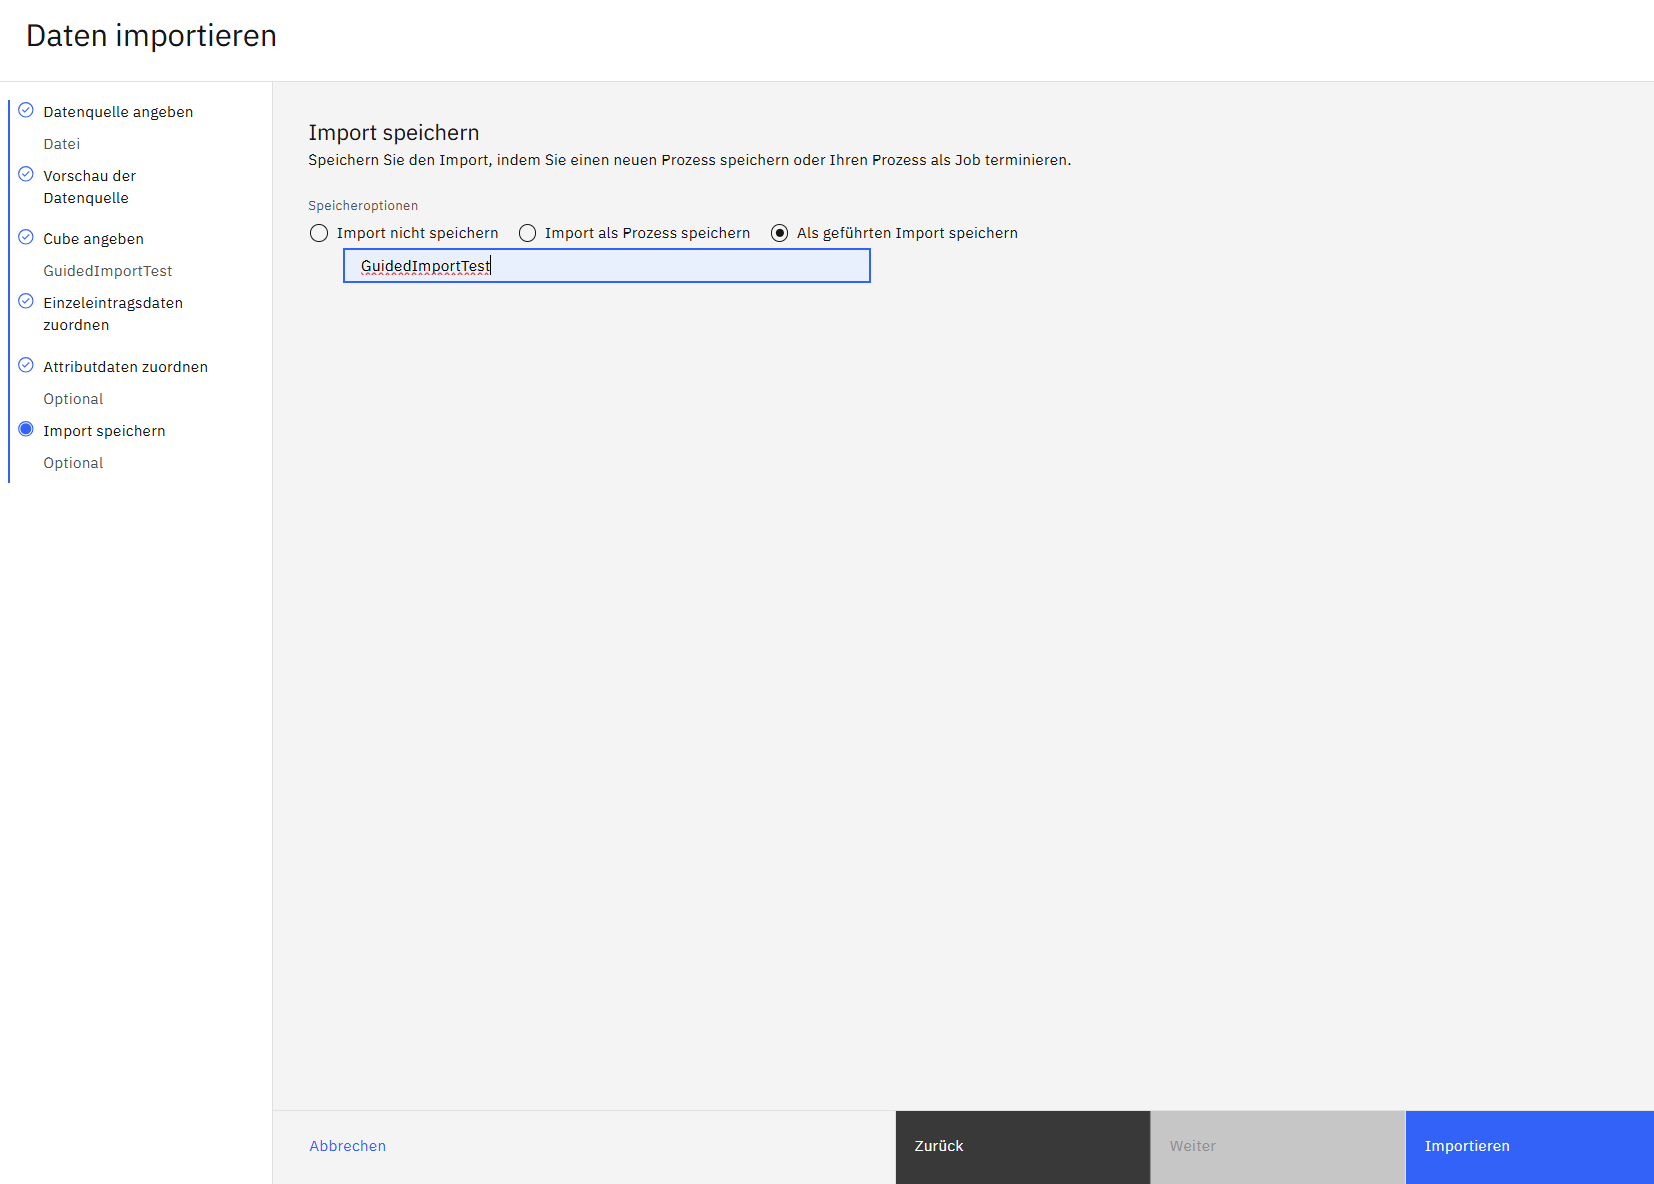
Task: Click the checkmark icon beside Datenquelle angeben
Action: [26, 111]
